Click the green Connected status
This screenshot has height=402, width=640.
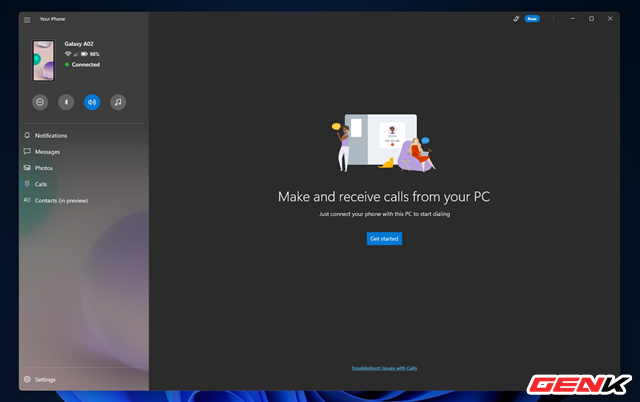click(x=82, y=64)
